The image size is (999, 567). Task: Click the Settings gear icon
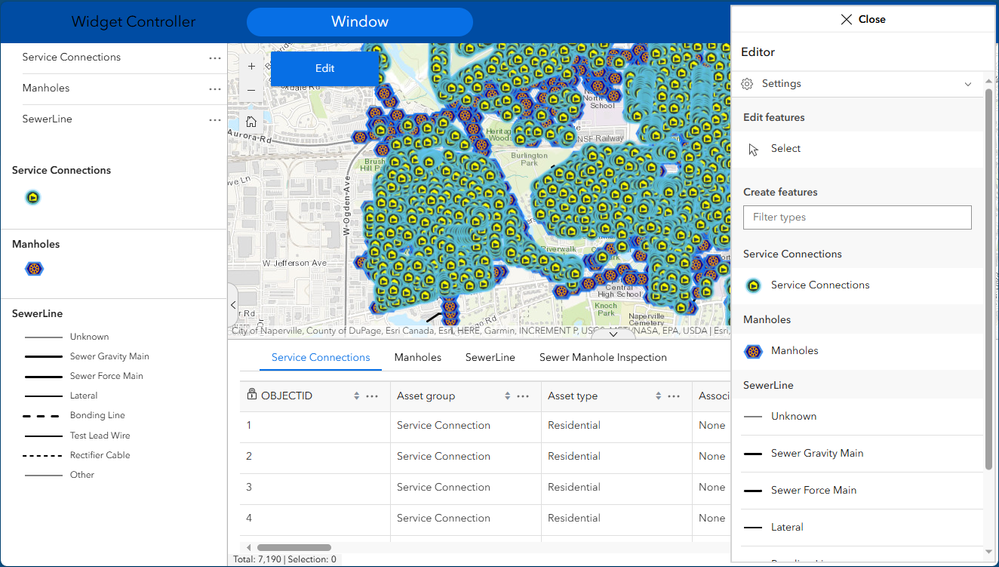[747, 84]
